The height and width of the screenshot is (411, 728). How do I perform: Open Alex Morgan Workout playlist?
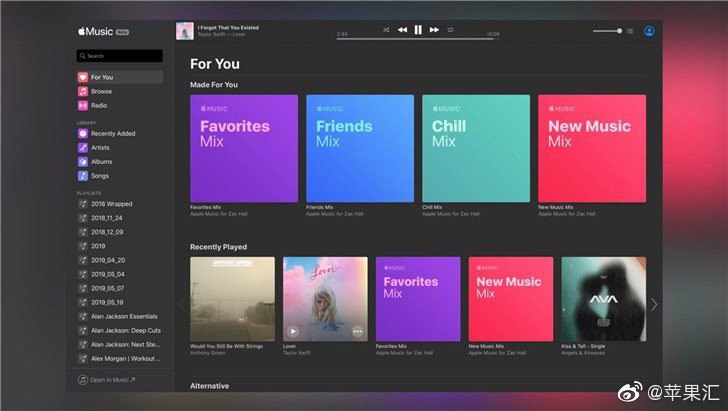120,359
